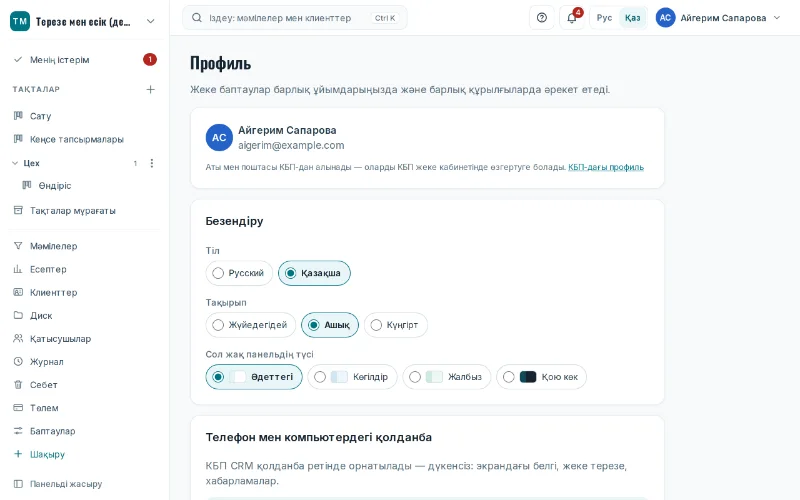
Task: Click the AC avatar in top bar
Action: point(665,18)
